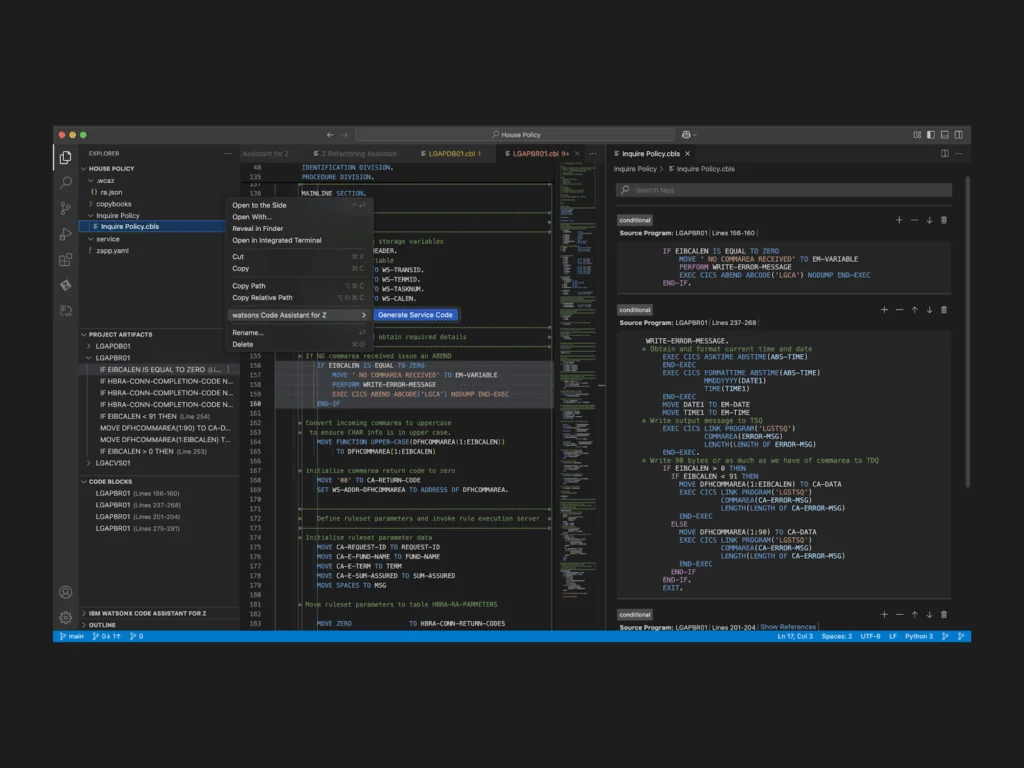Add a block via first conditional's plus icon
The image size is (1024, 768).
[x=899, y=220]
